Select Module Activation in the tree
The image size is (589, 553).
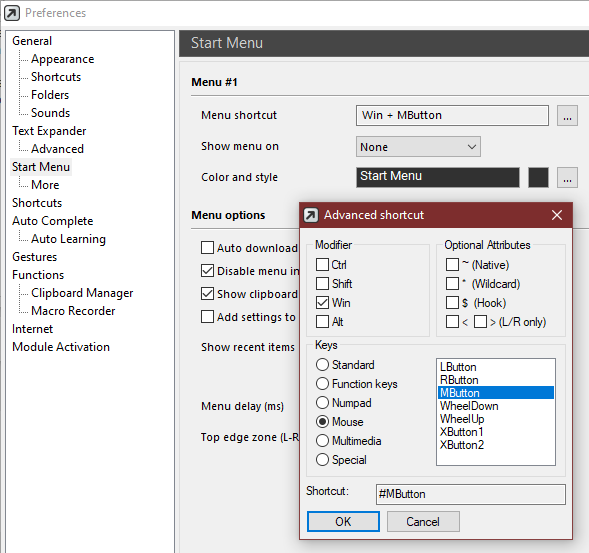[x=61, y=347]
